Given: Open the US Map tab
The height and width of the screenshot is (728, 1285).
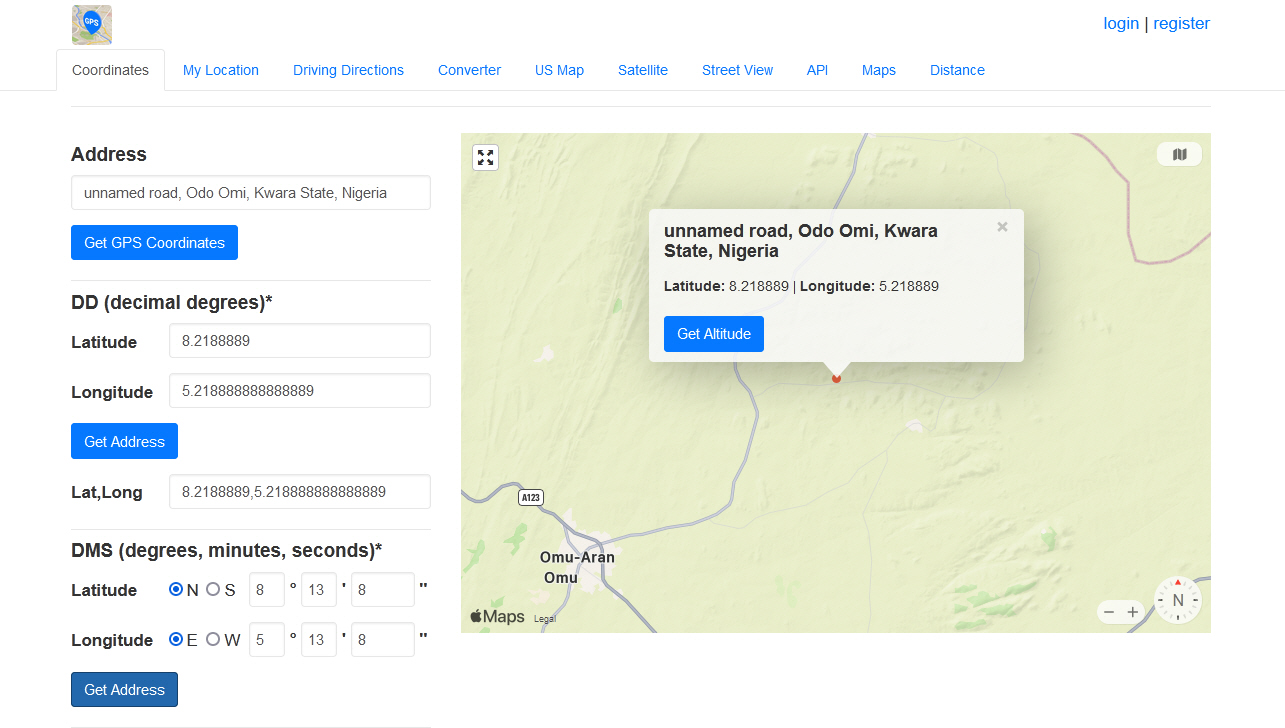Looking at the screenshot, I should tap(559, 70).
